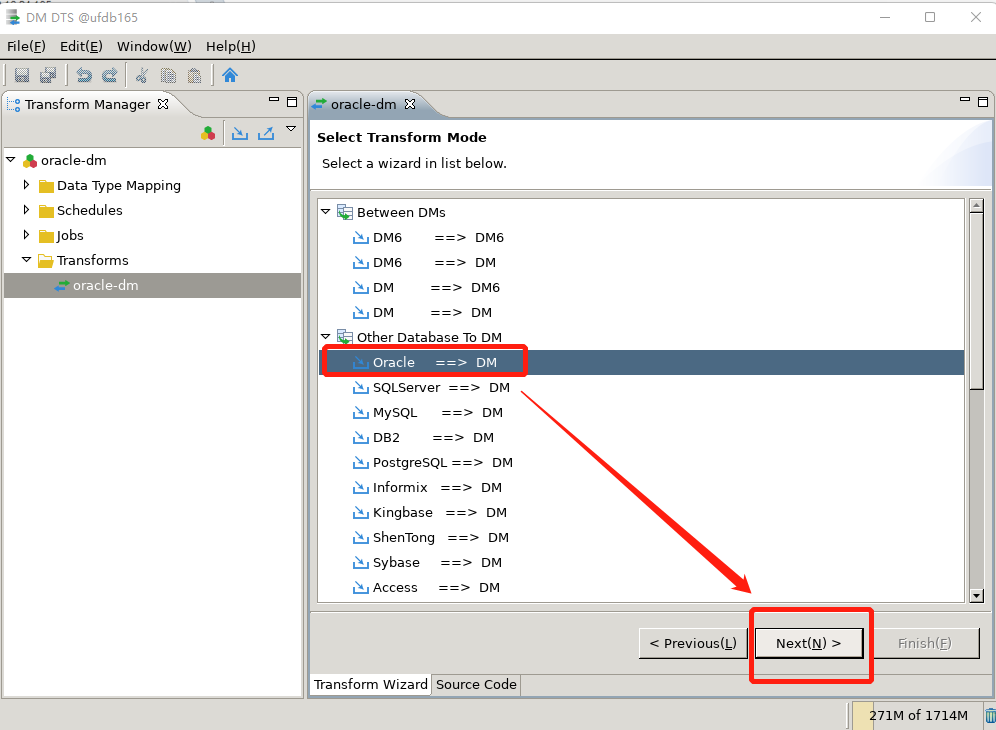Close the oracle-dm editor tab
This screenshot has width=996, height=730.
pyautogui.click(x=410, y=104)
